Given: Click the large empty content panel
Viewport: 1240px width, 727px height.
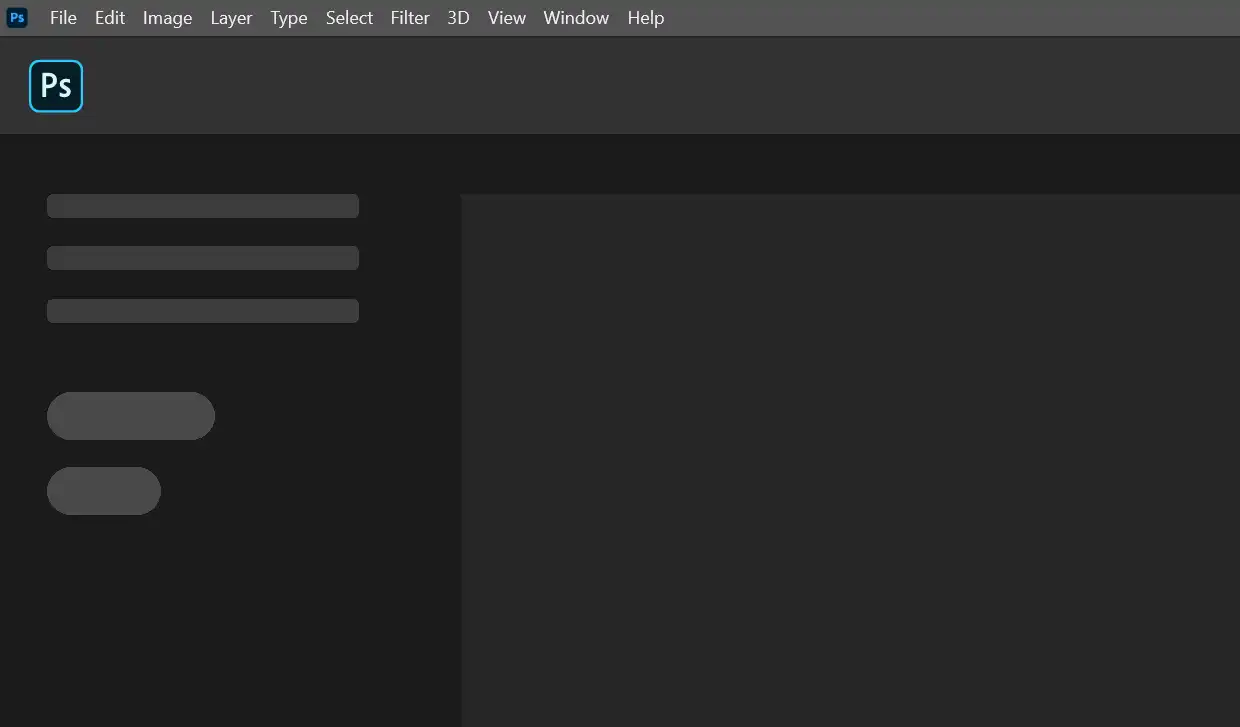Looking at the screenshot, I should (x=850, y=460).
